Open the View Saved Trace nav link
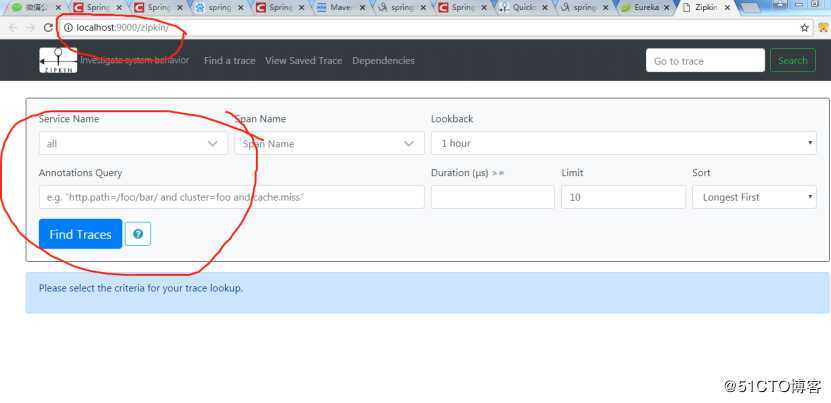 click(304, 60)
